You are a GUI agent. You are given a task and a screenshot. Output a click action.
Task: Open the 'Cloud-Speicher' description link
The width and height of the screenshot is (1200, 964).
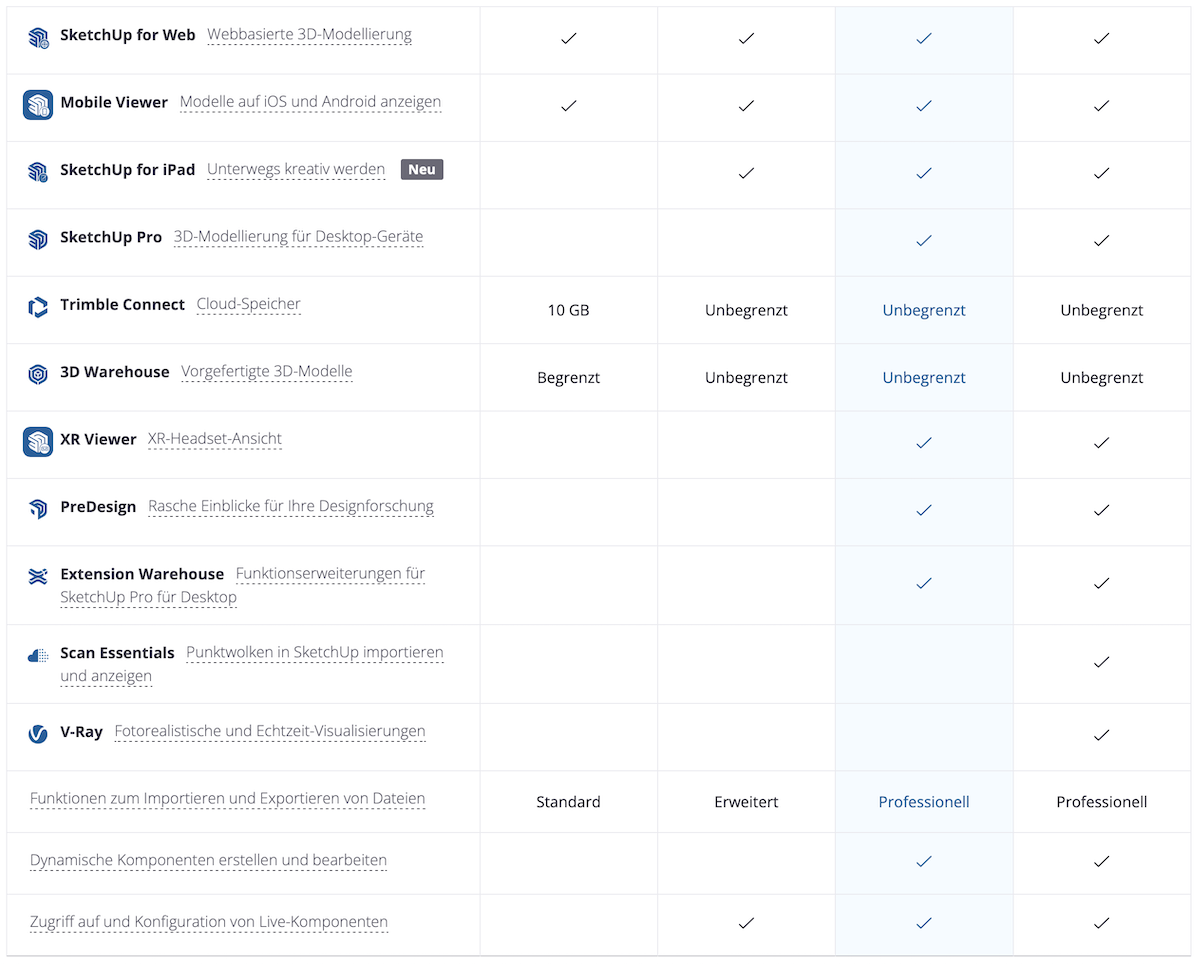pyautogui.click(x=248, y=304)
